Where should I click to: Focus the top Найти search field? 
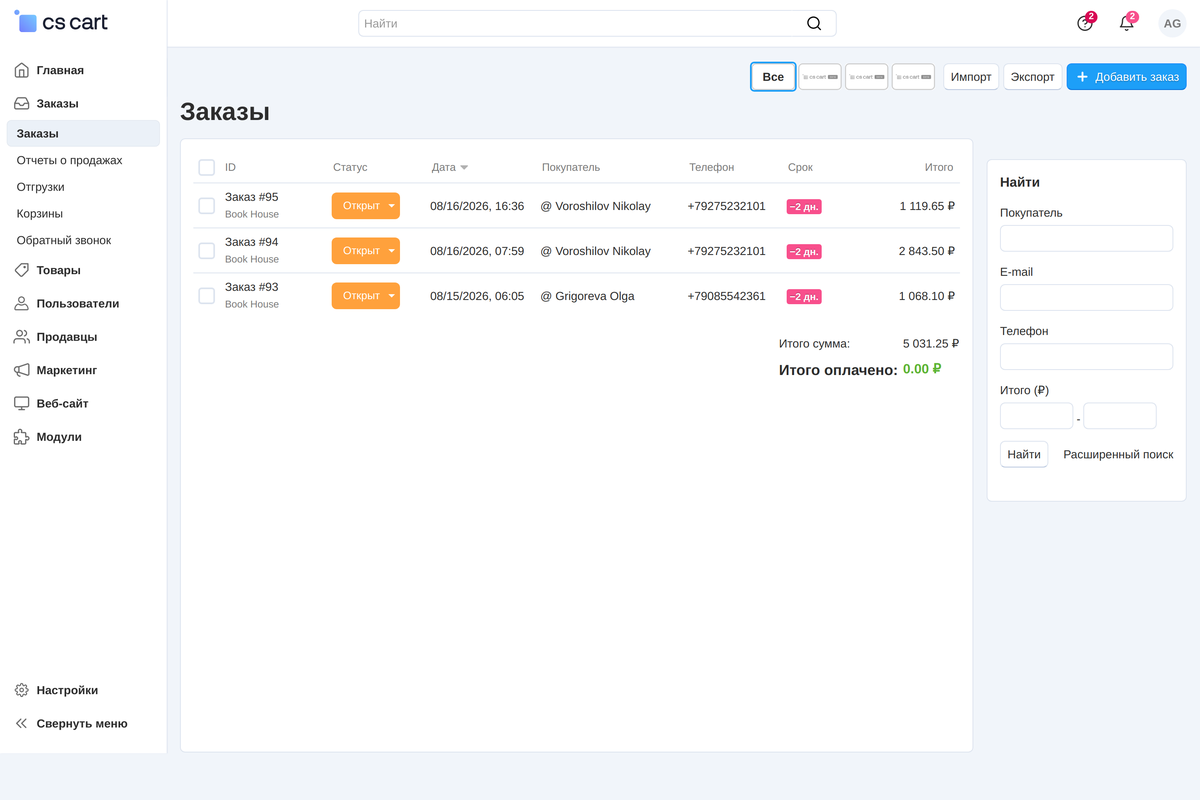[x=597, y=23]
